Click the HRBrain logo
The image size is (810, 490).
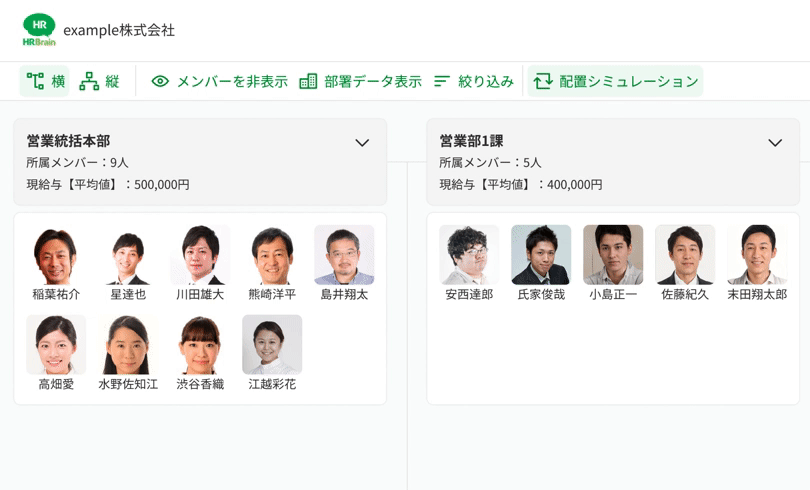tap(39, 30)
